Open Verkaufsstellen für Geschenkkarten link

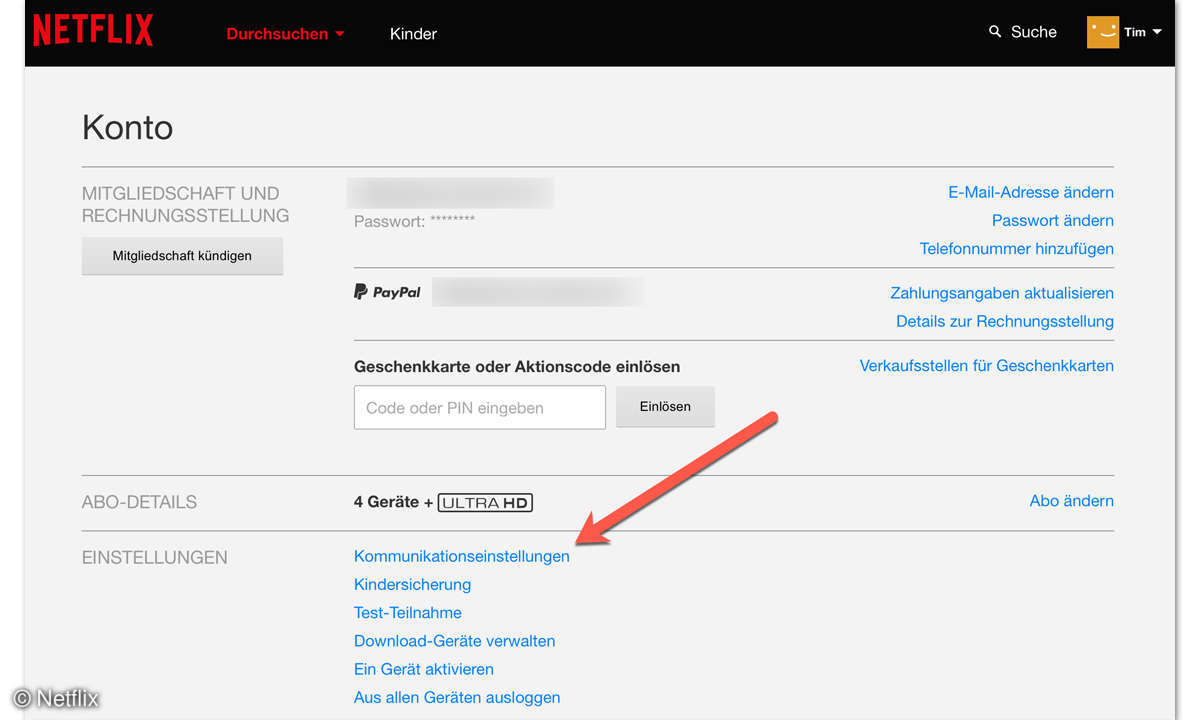[x=987, y=366]
